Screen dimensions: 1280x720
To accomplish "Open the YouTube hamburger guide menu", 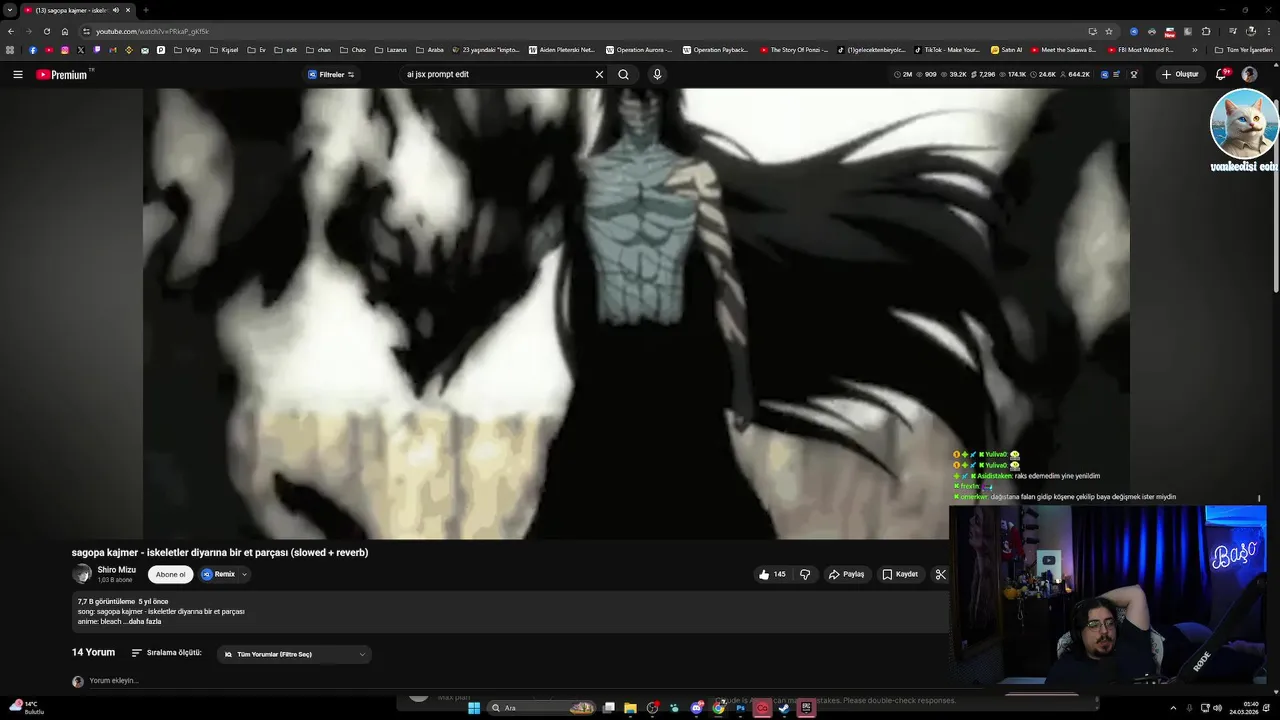I will point(17,74).
